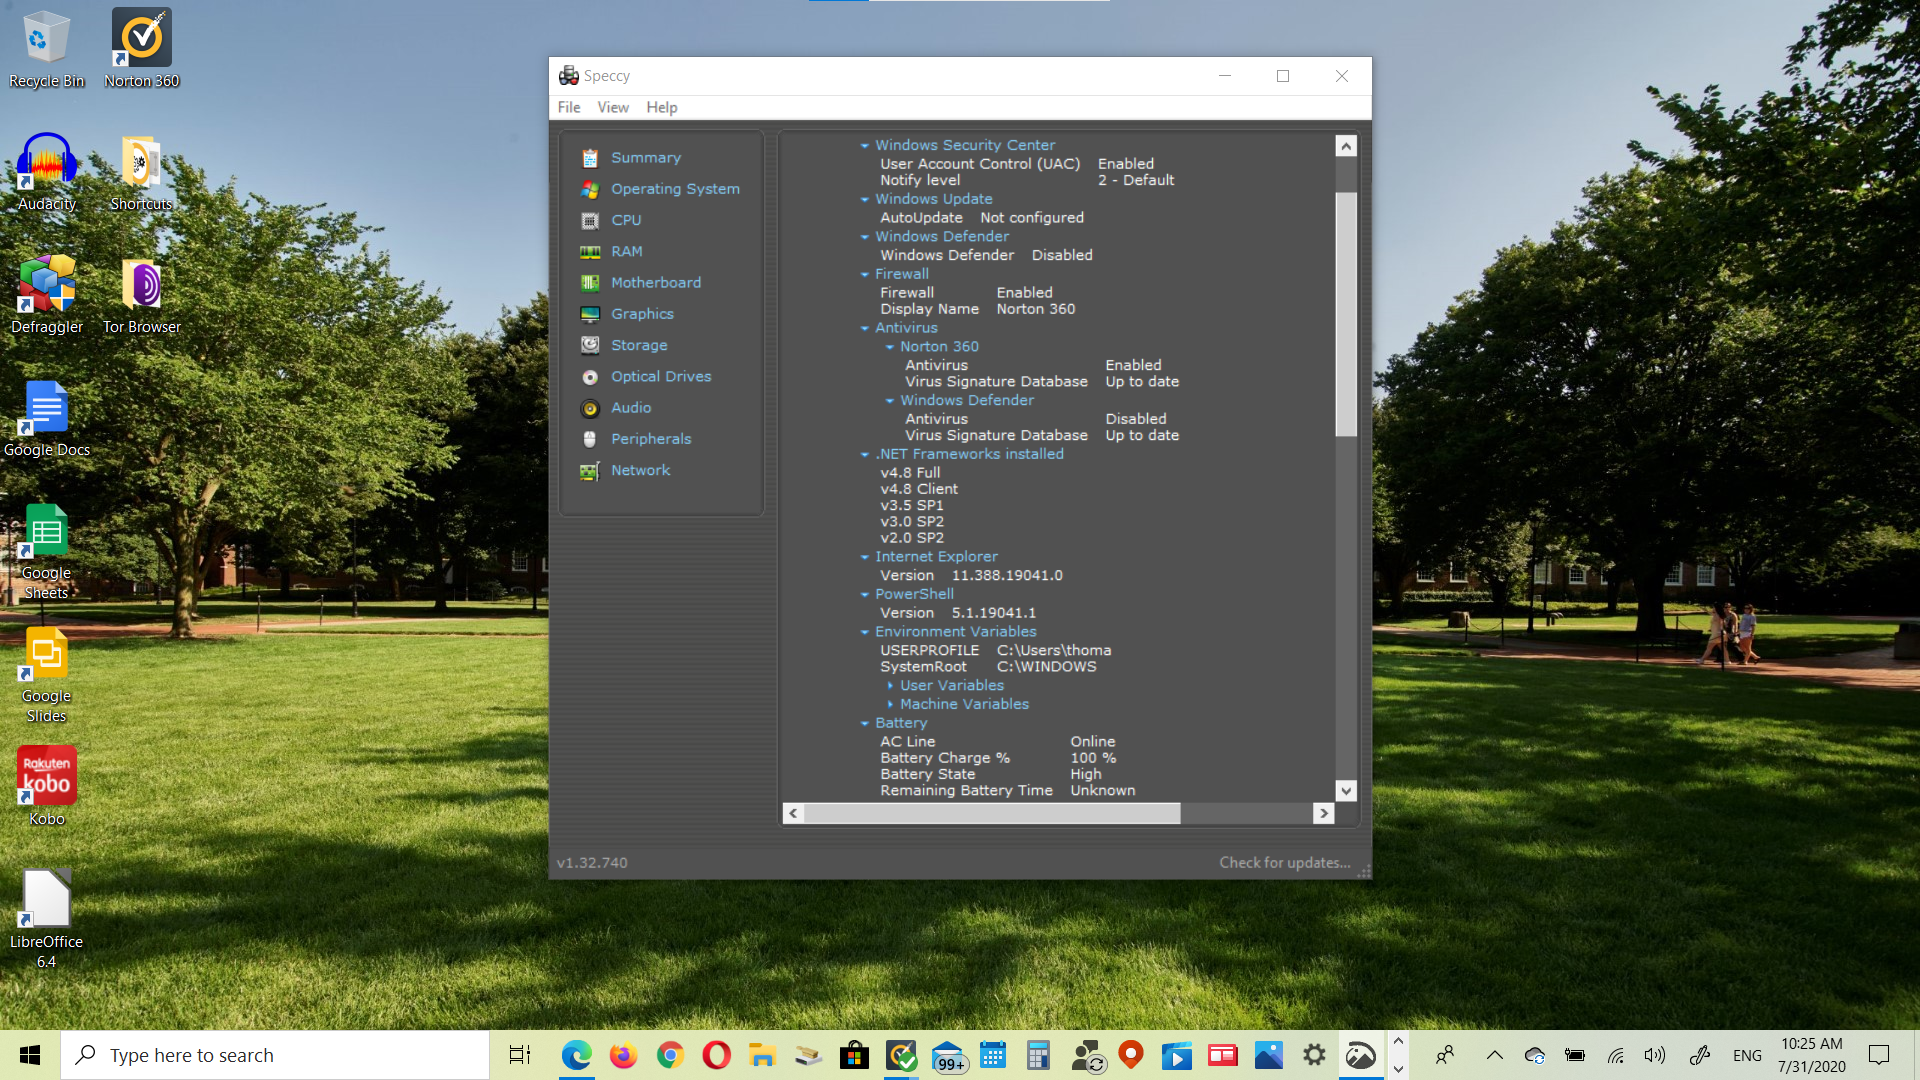The height and width of the screenshot is (1080, 1920).
Task: Open the Summary section icon
Action: coord(590,158)
